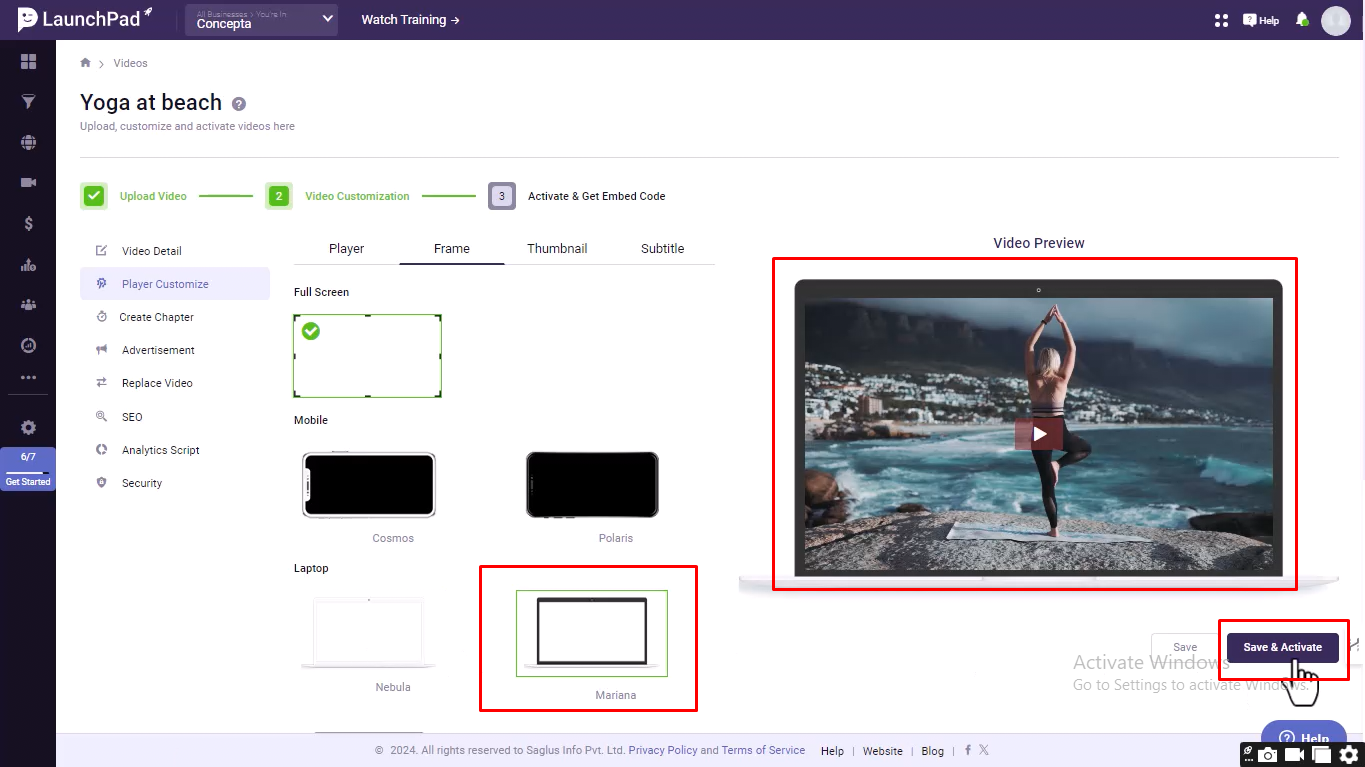
Task: Open the circular analytics icon in sidebar
Action: pos(28,346)
